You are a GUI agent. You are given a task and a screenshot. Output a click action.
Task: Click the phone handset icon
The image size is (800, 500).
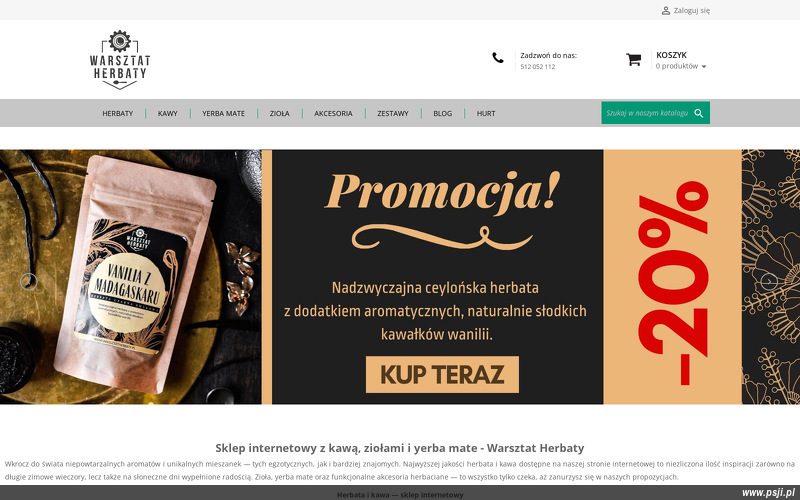click(497, 58)
